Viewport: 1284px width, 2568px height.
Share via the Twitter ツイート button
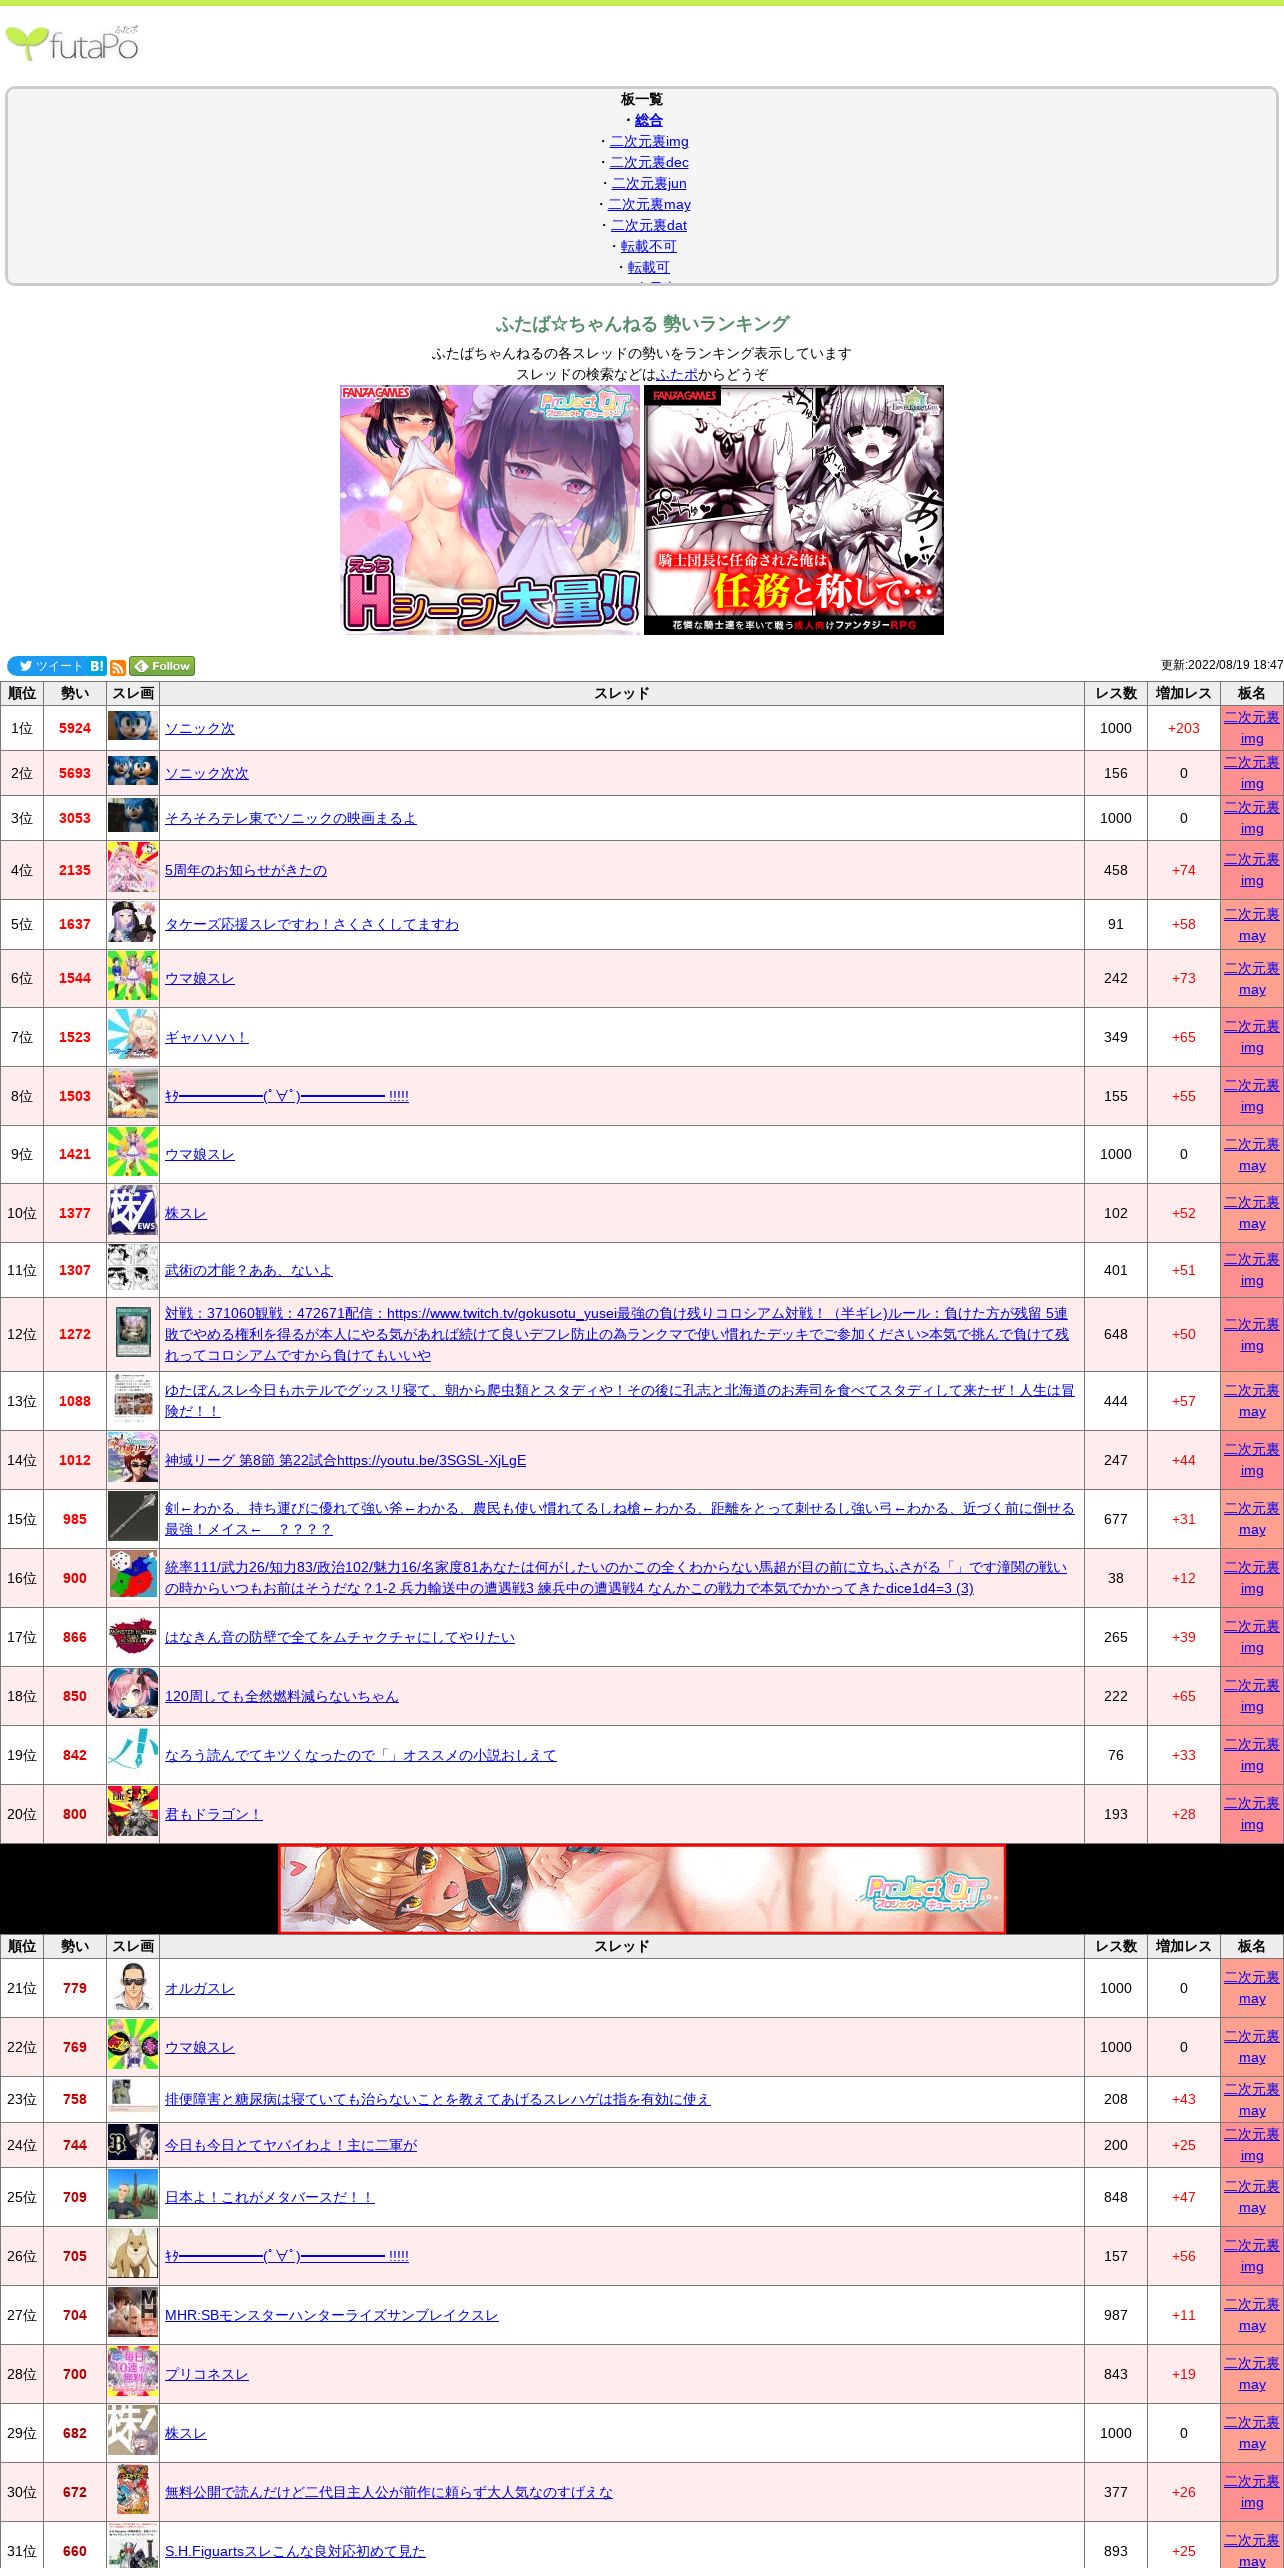click(48, 666)
